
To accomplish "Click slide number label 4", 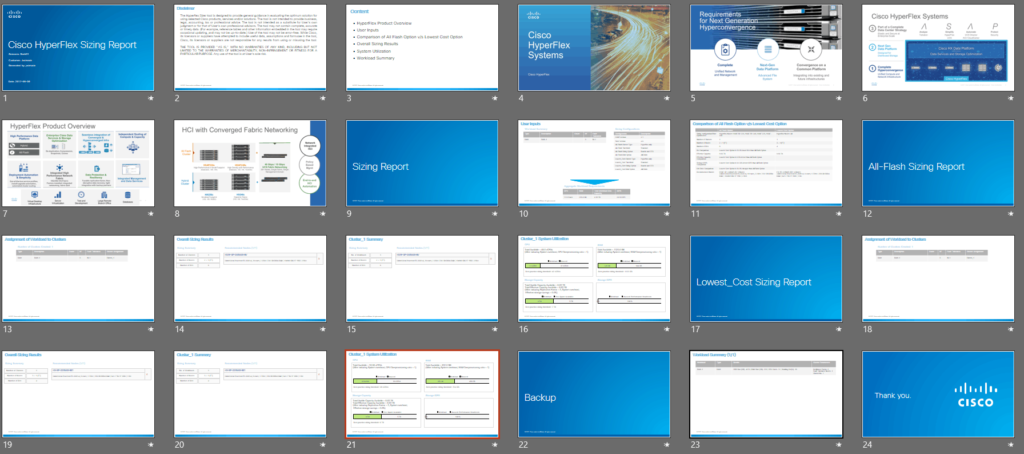I will [521, 98].
